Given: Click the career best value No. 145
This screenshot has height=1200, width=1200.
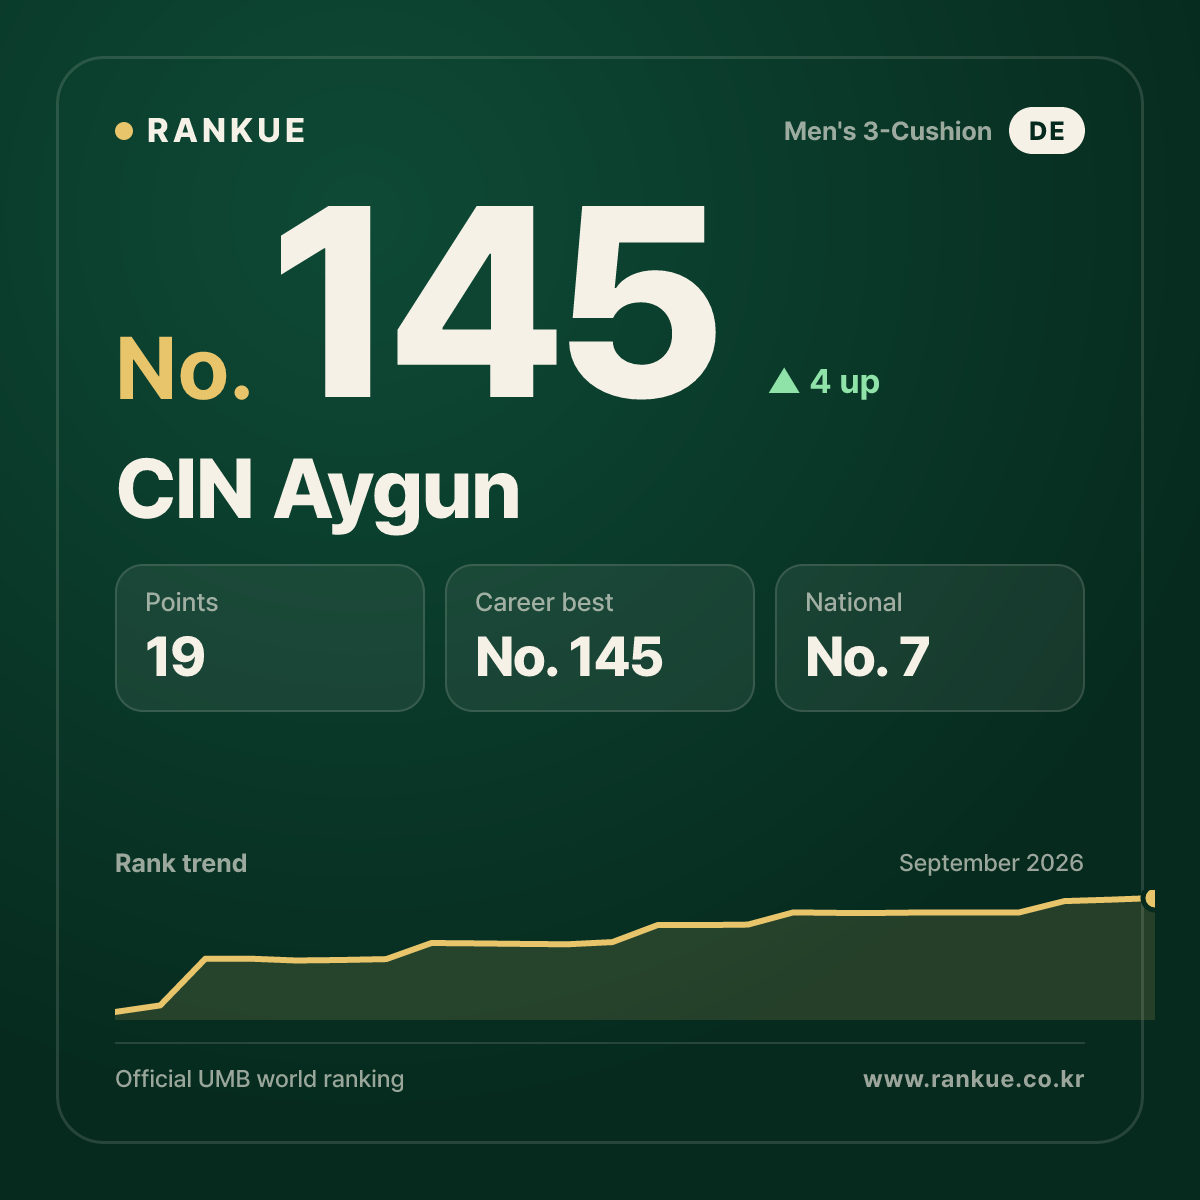Looking at the screenshot, I should click(x=569, y=657).
